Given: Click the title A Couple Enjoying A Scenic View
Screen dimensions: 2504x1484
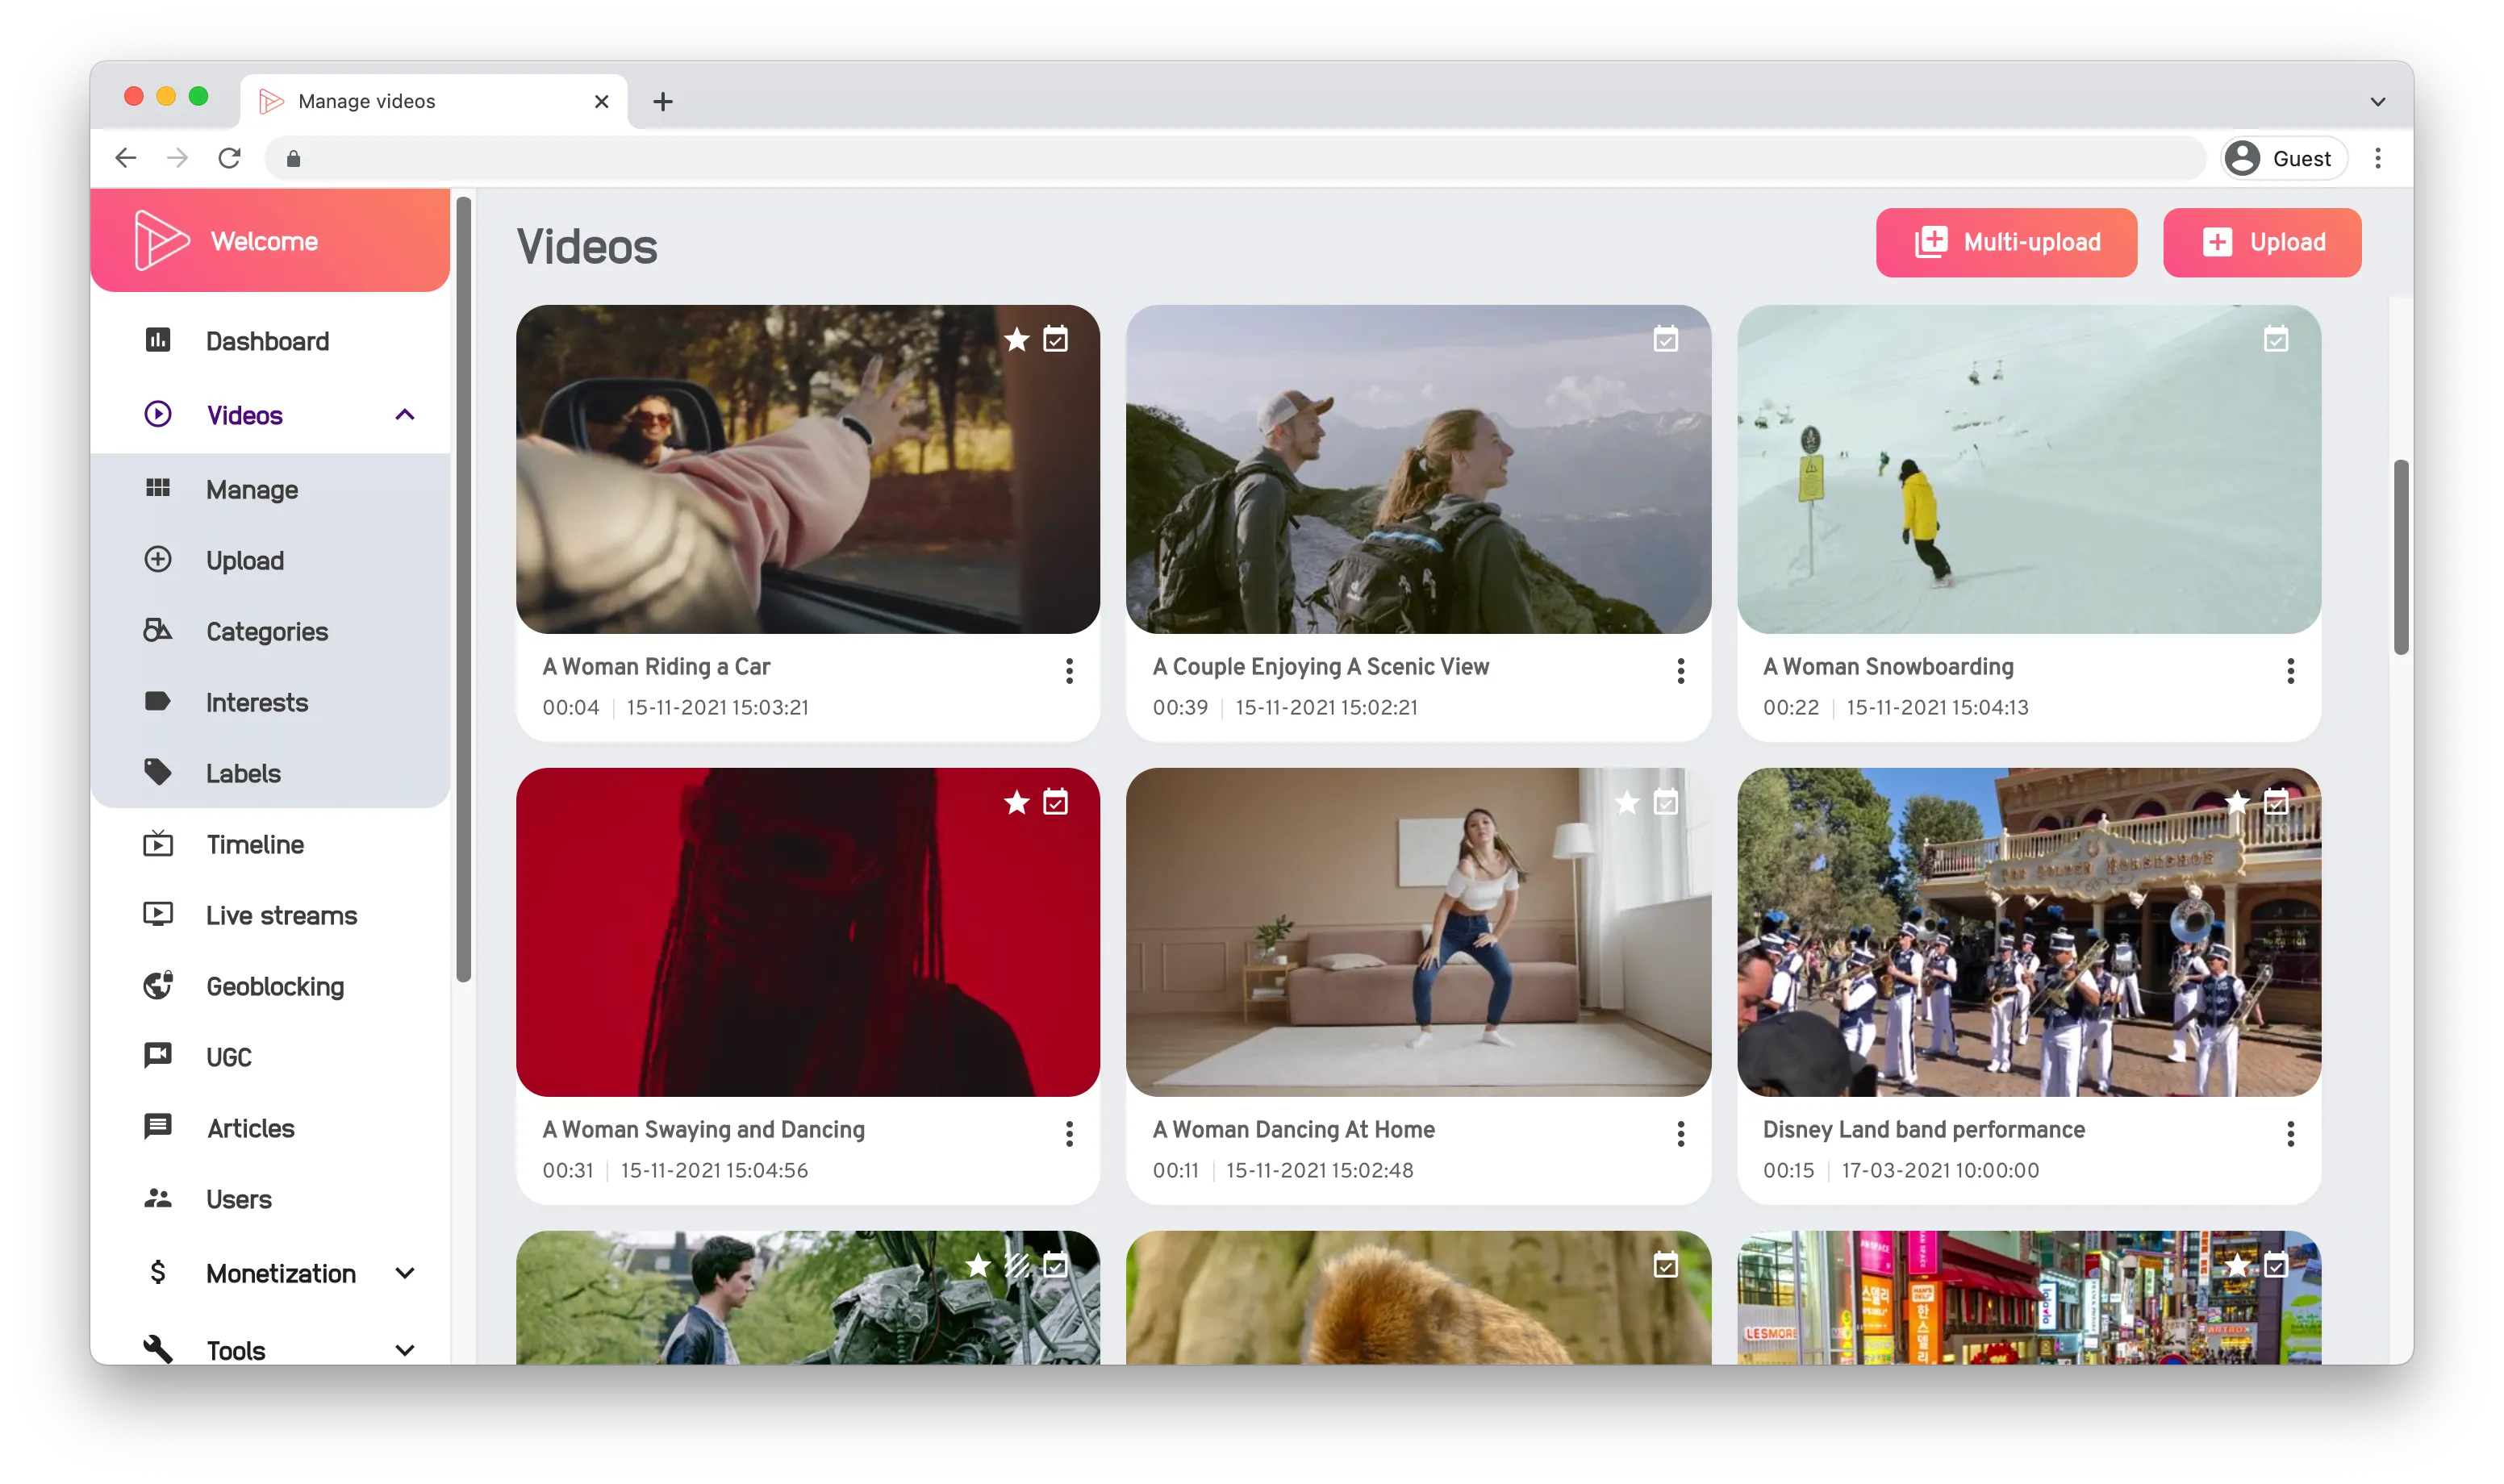Looking at the screenshot, I should pos(1321,667).
